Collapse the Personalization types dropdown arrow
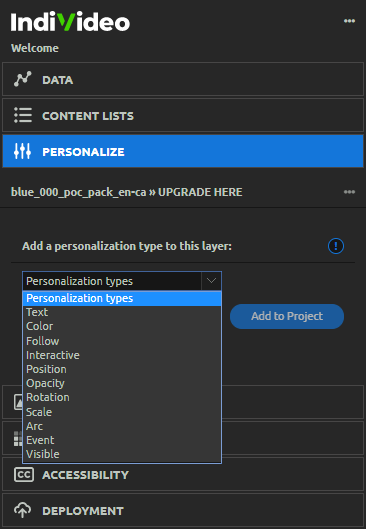Screen dimensions: 366x529 tap(212, 281)
